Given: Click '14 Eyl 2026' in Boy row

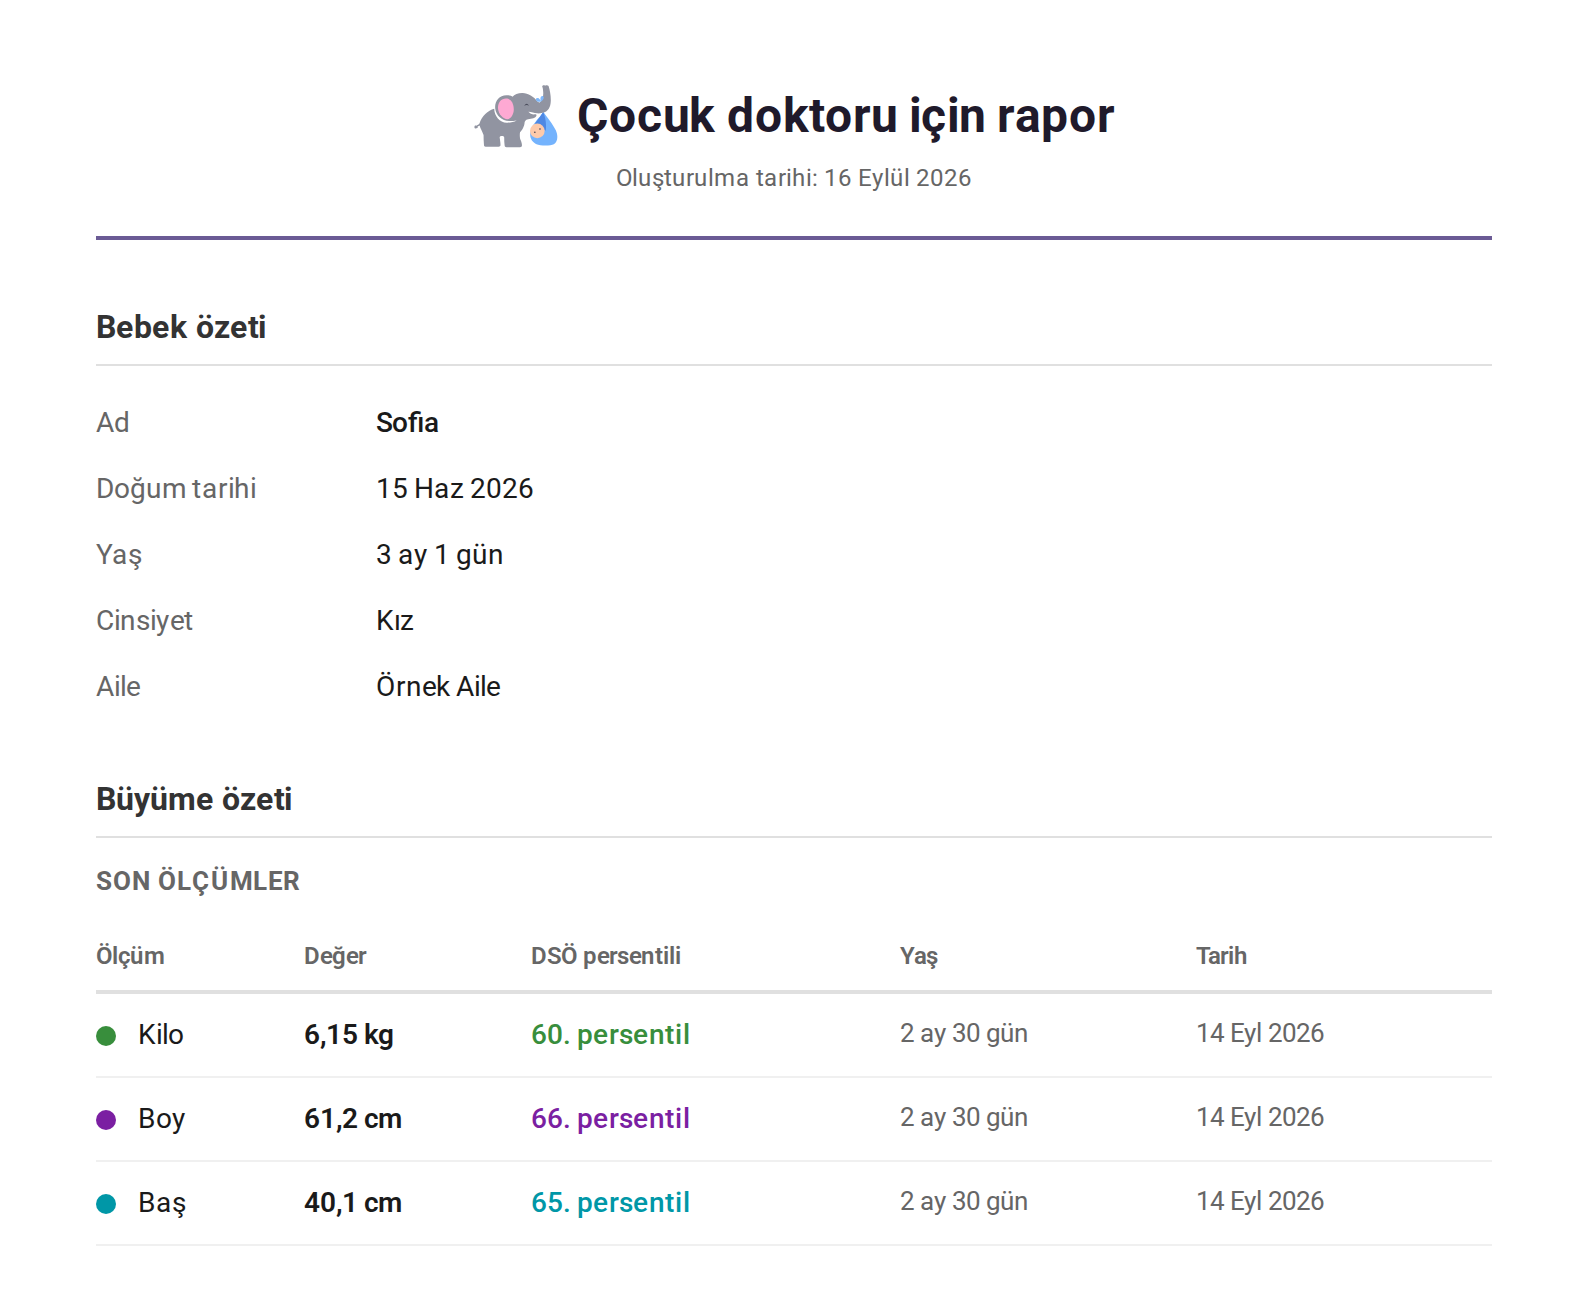Looking at the screenshot, I should click(1260, 1117).
